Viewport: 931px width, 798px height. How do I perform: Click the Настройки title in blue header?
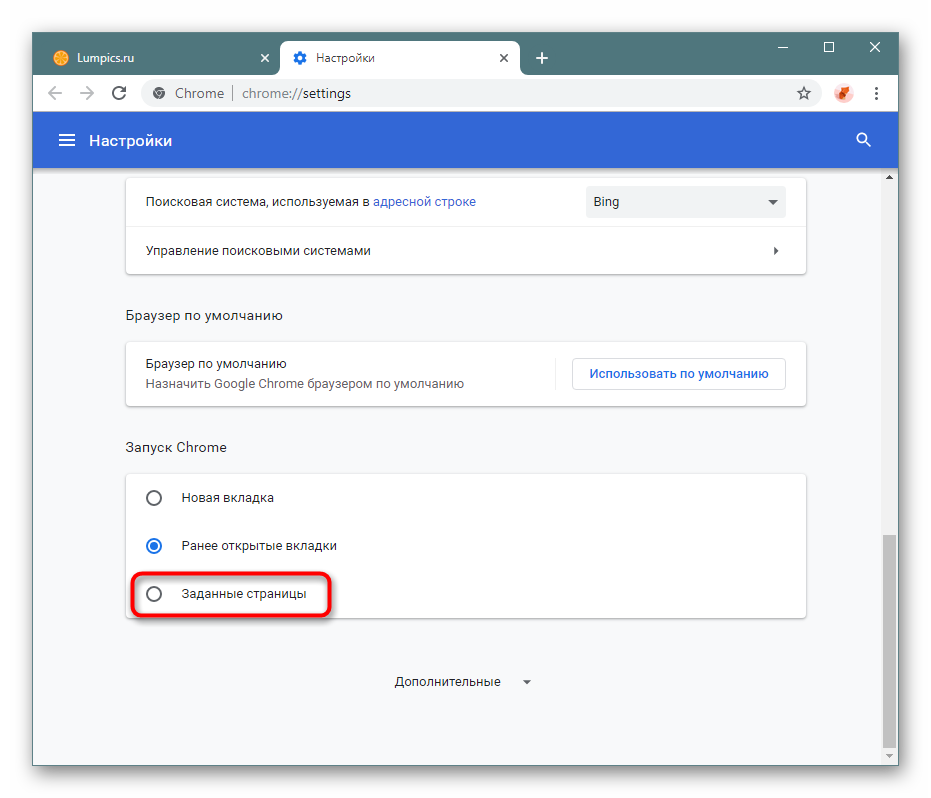(131, 141)
